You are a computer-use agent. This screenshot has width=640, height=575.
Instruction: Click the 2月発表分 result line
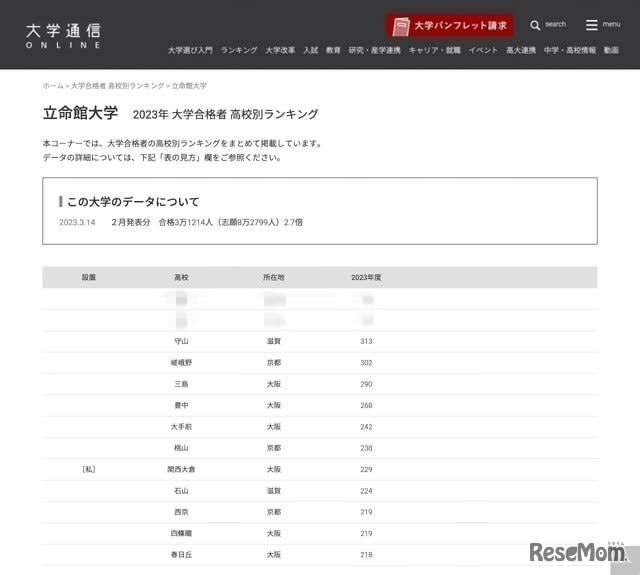[207, 222]
